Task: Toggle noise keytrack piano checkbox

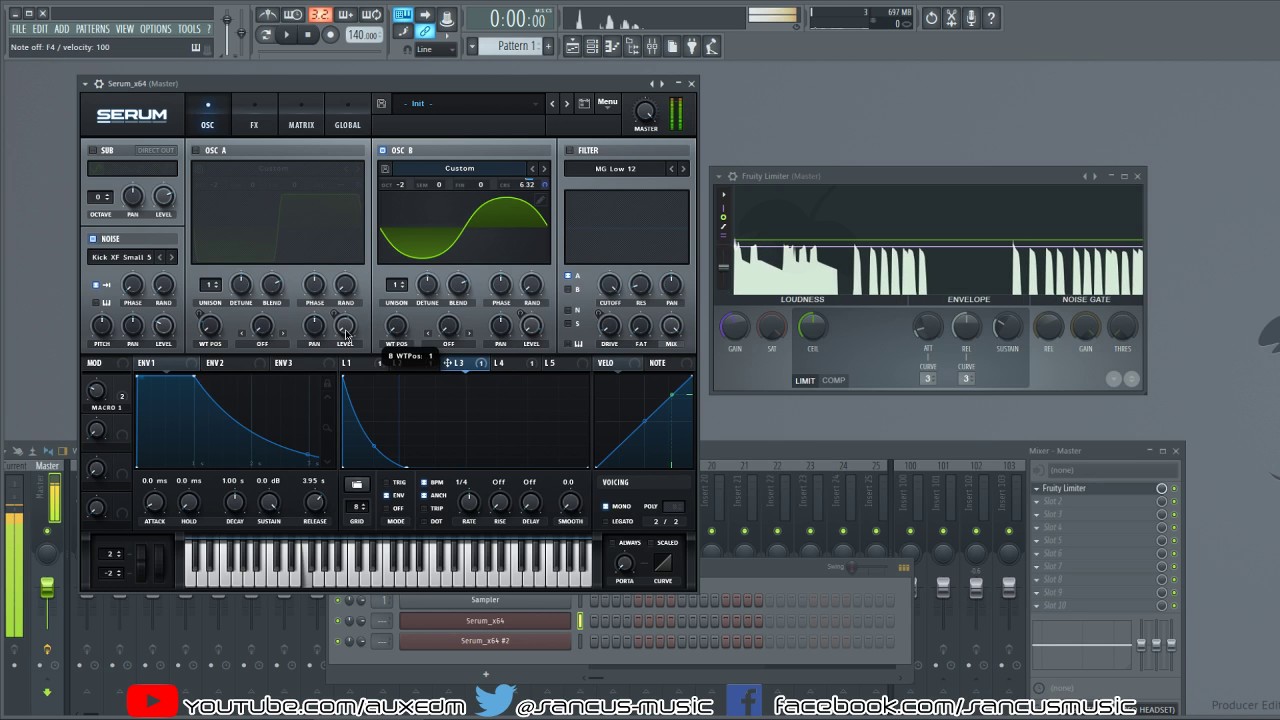Action: [95, 303]
